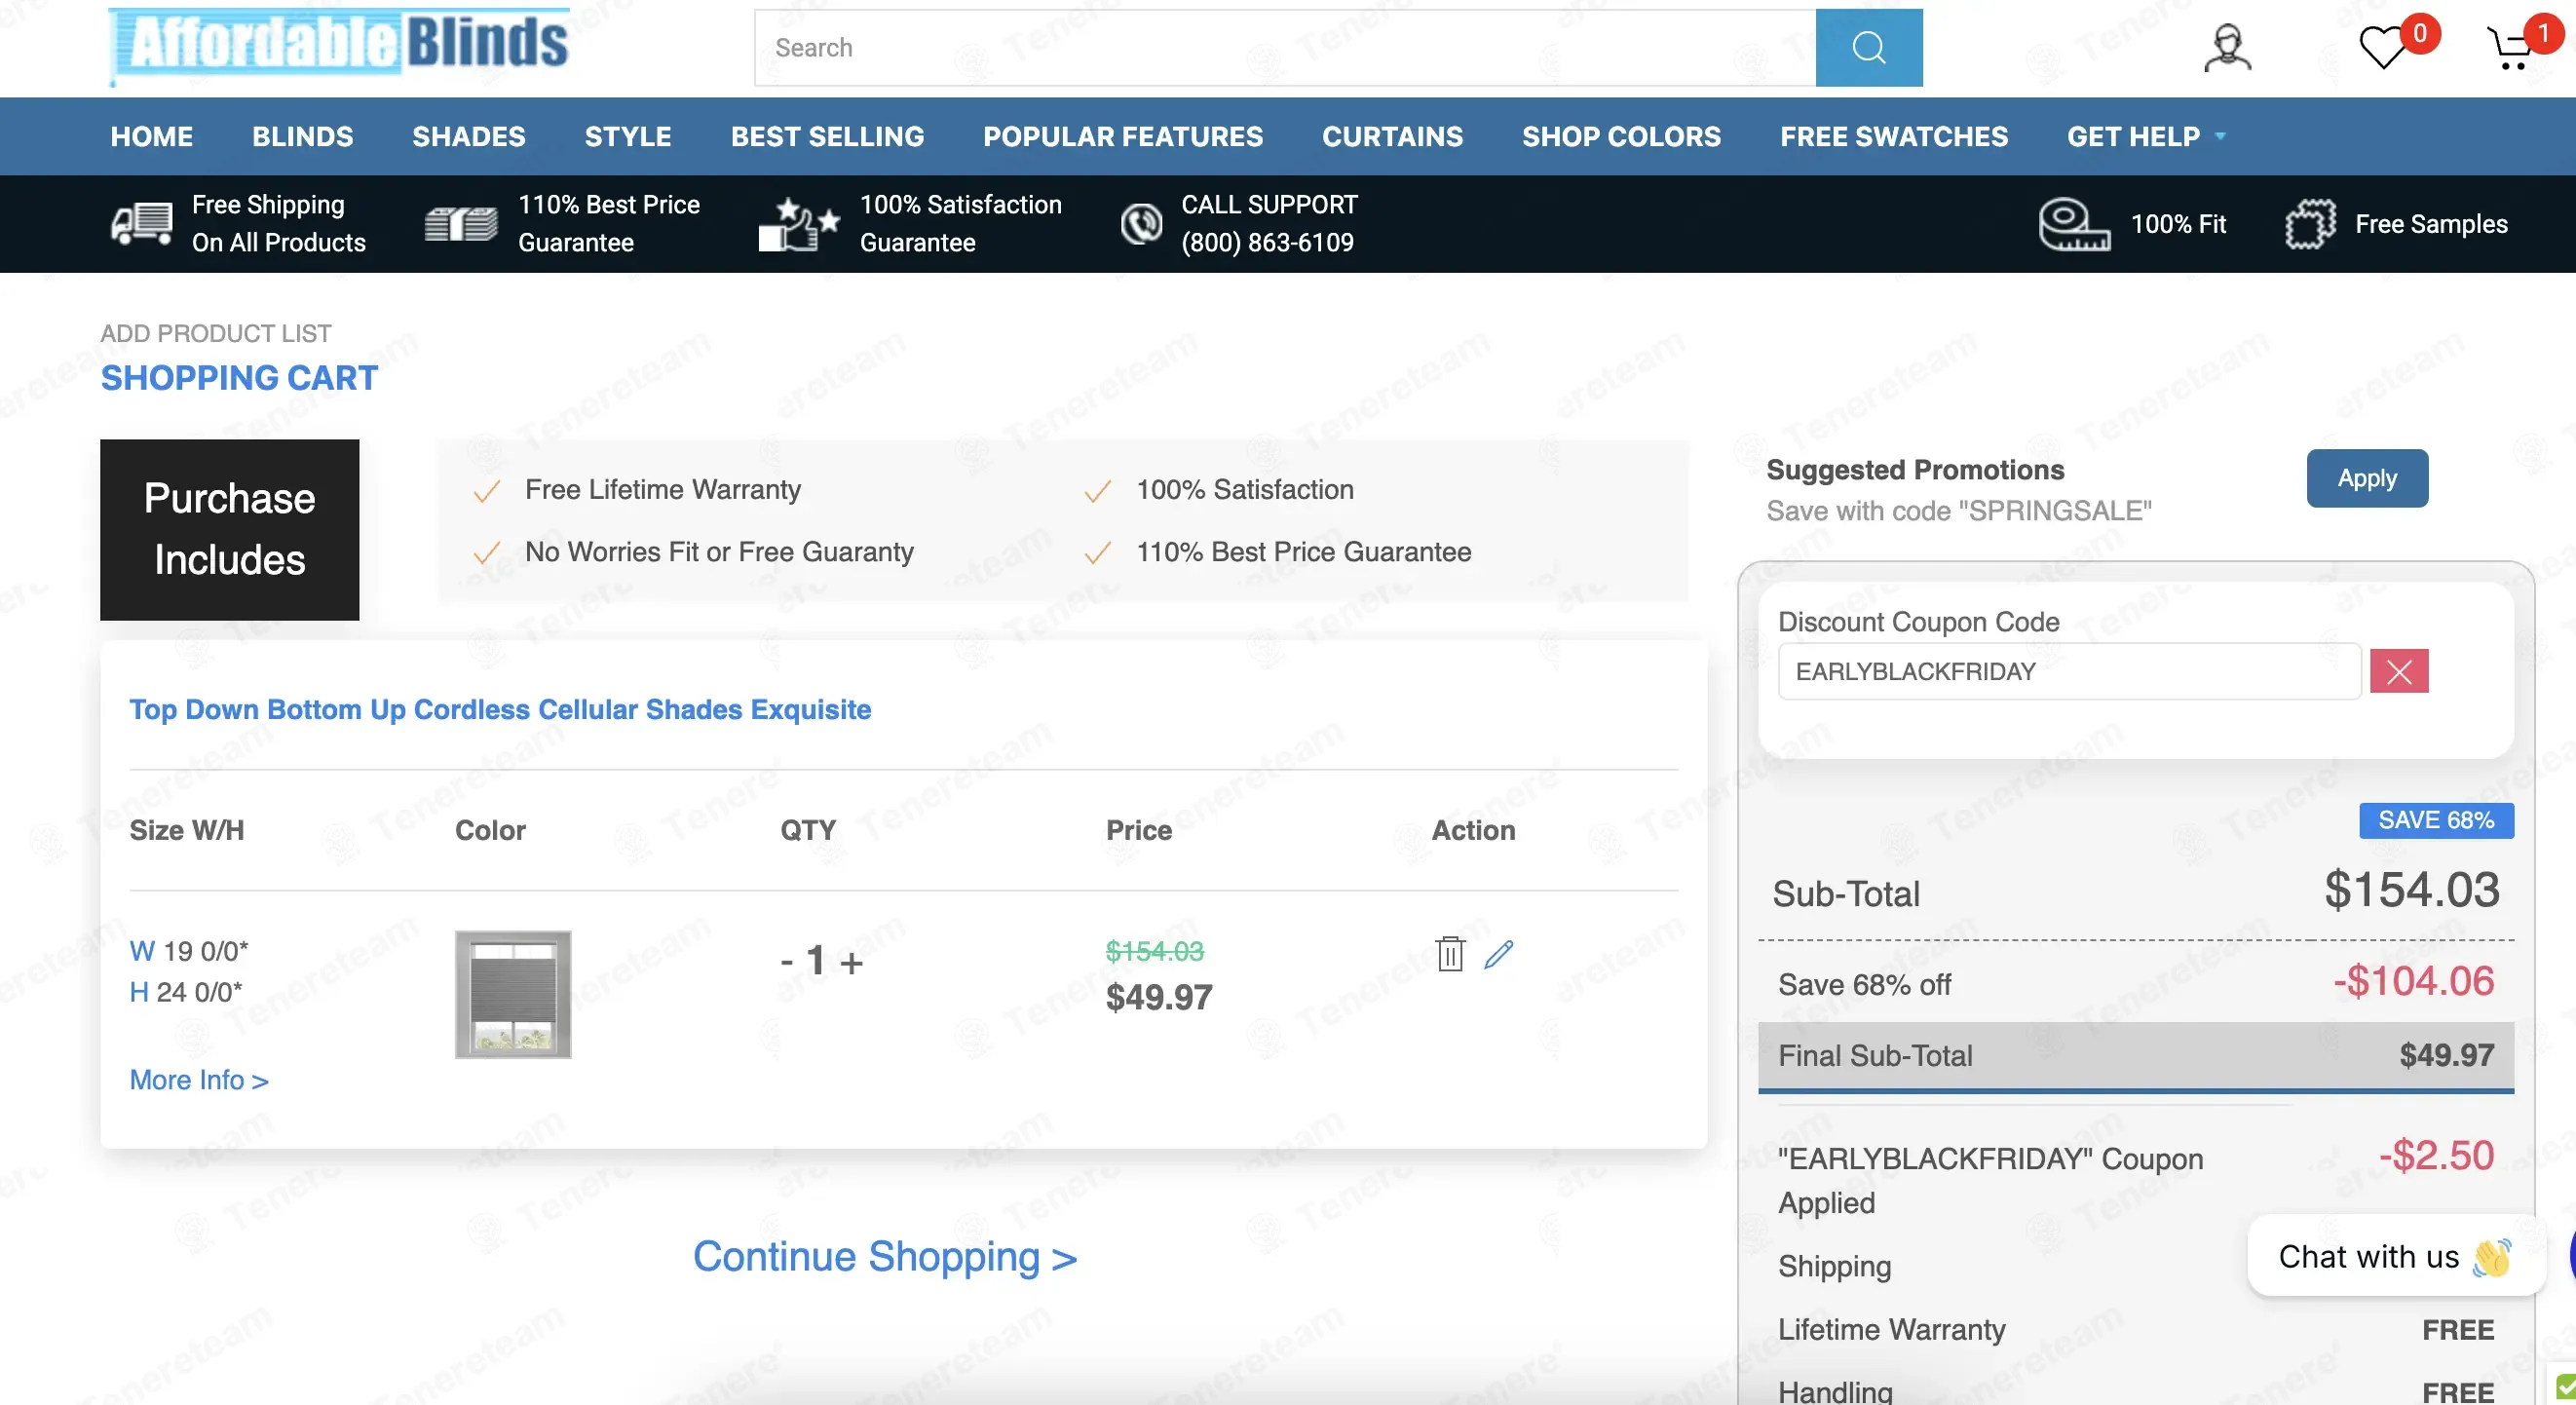Click the Purchase Includes black box
2576x1405 pixels.
click(229, 529)
